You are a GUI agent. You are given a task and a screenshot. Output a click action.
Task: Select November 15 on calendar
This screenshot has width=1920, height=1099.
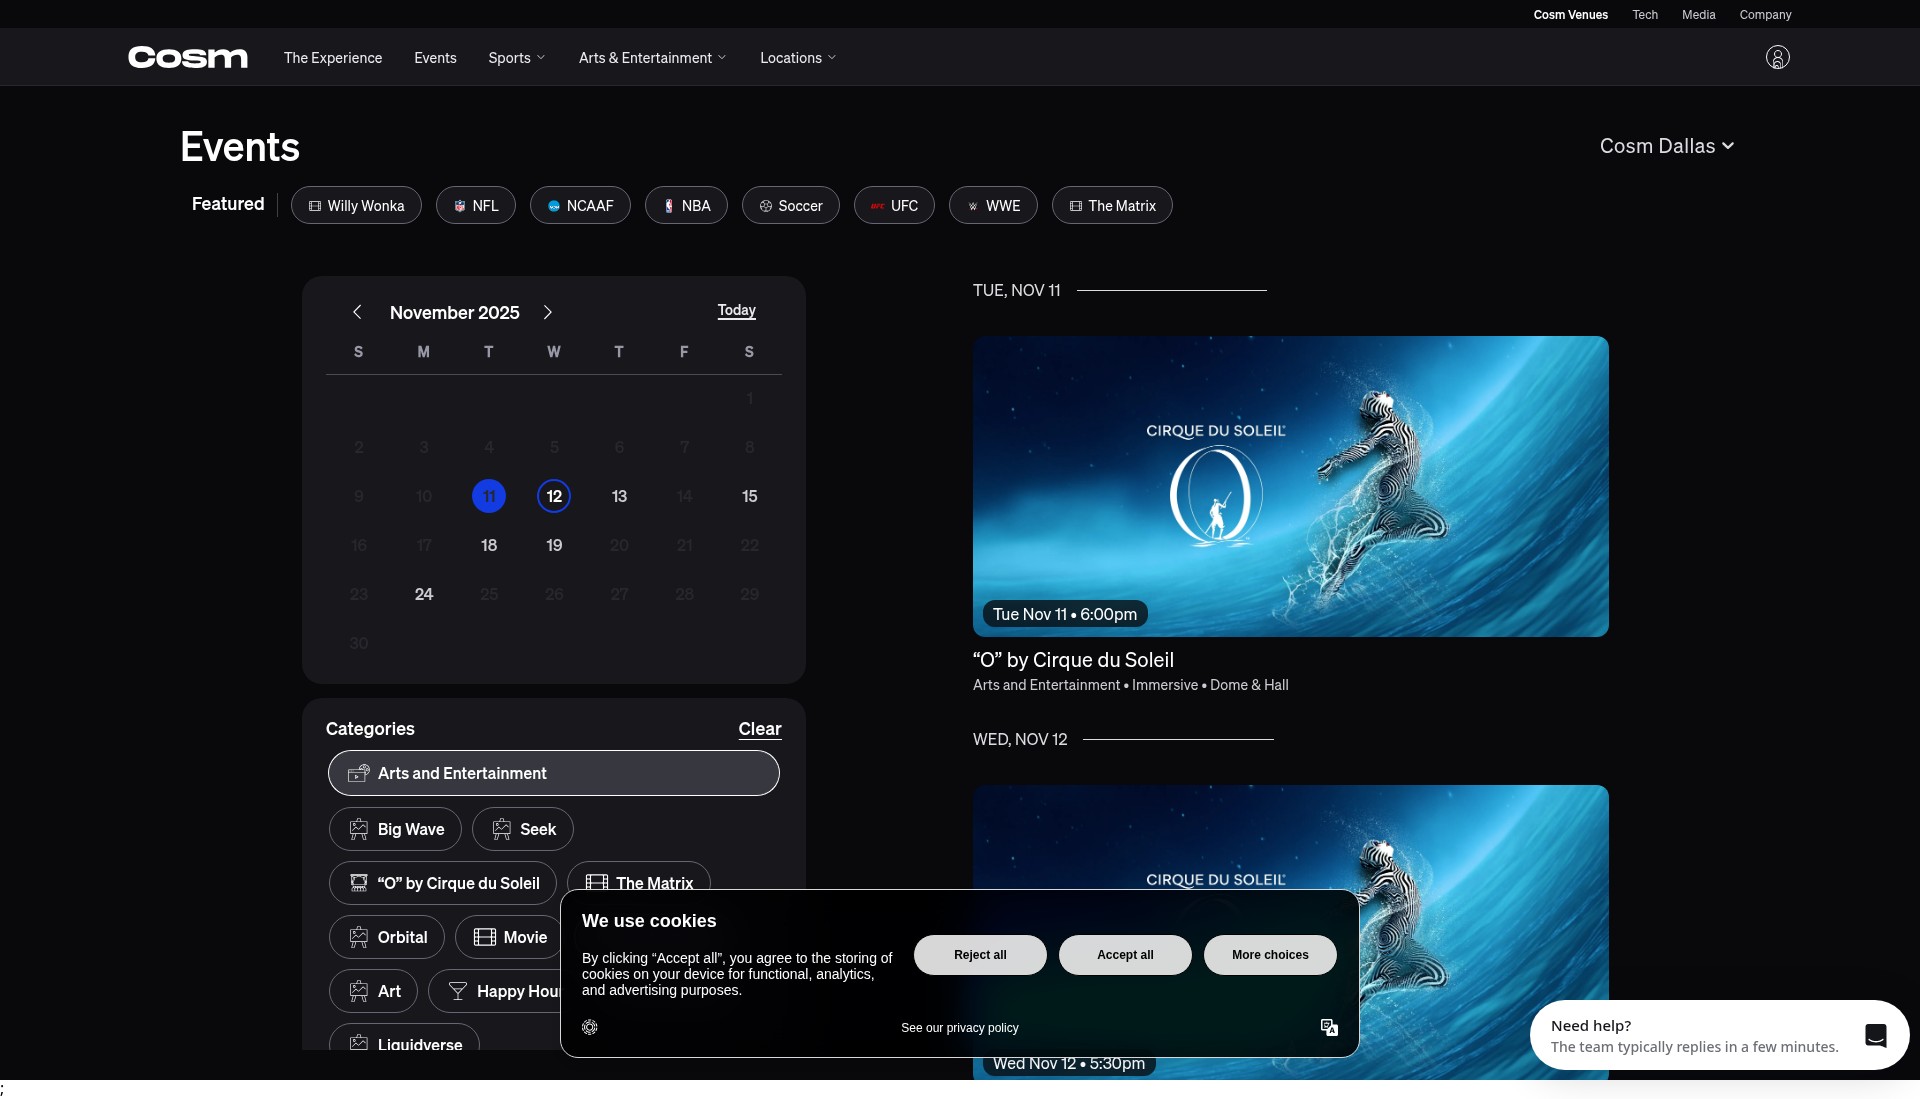[749, 496]
